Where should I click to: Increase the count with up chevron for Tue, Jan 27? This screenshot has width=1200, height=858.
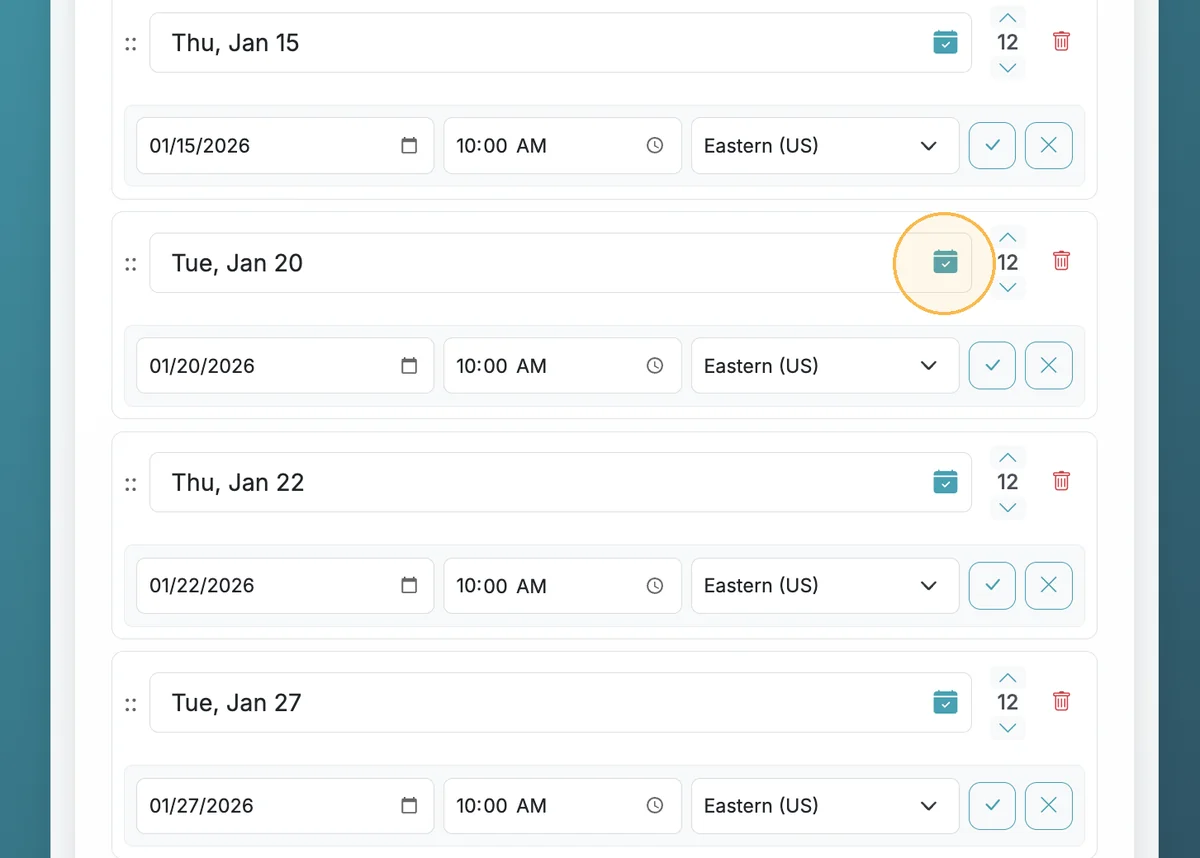click(1008, 677)
